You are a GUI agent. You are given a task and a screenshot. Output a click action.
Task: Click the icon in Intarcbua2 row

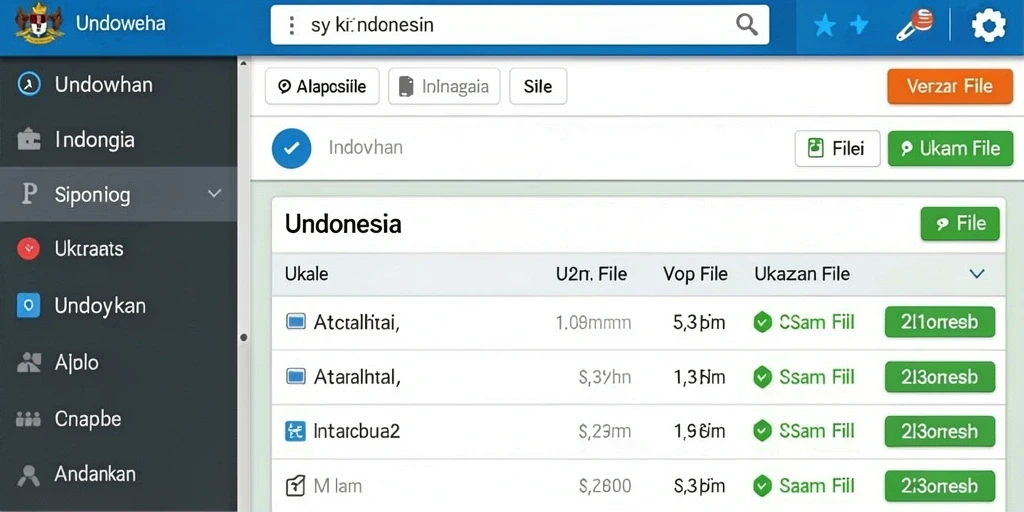click(x=296, y=430)
